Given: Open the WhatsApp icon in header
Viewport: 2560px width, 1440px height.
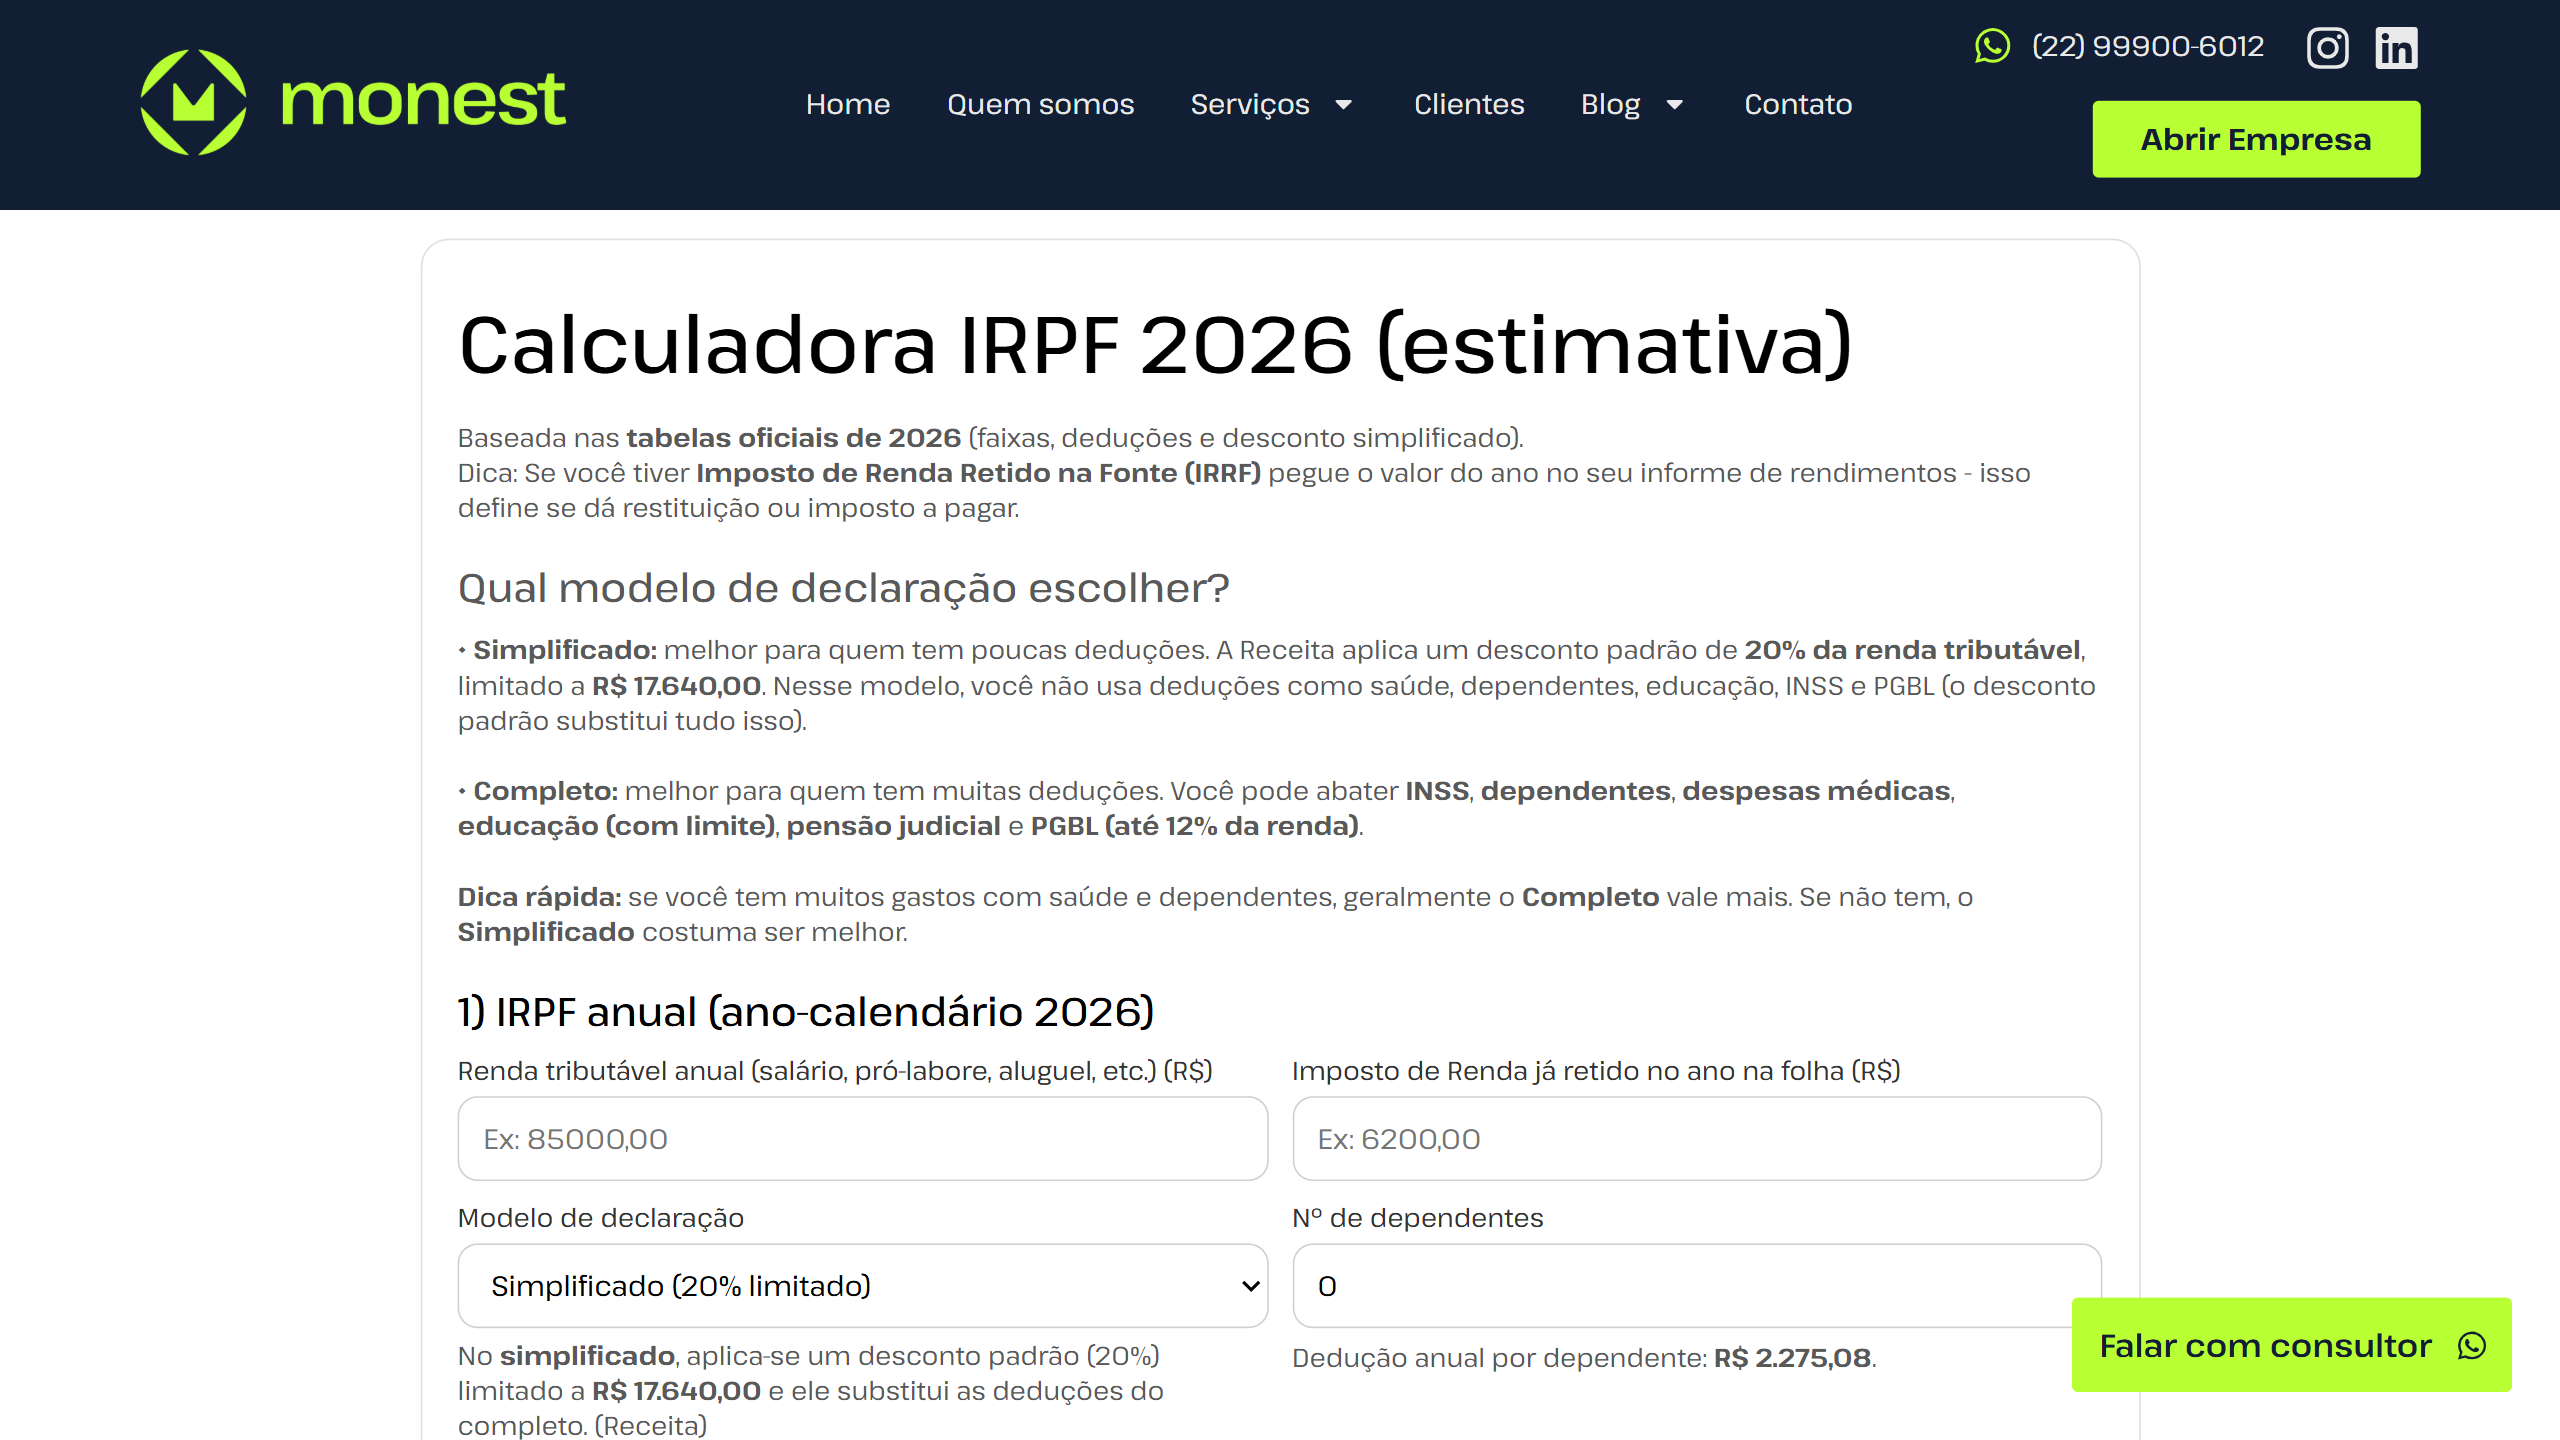Looking at the screenshot, I should (1992, 46).
